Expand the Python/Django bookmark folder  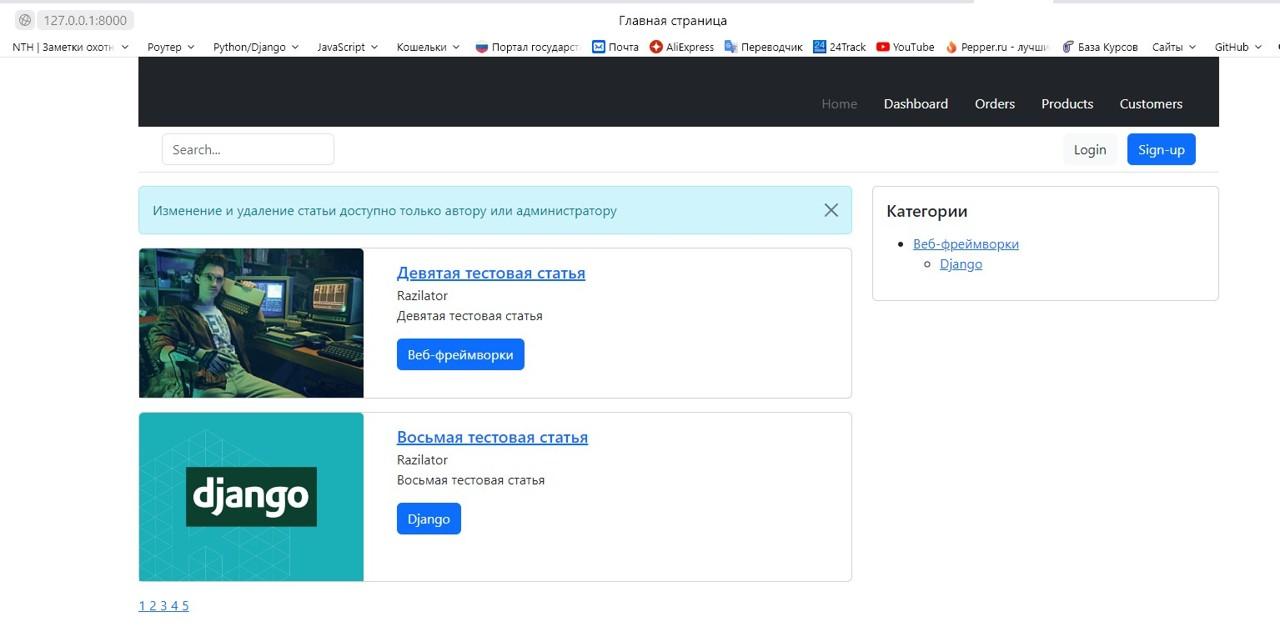tap(256, 47)
